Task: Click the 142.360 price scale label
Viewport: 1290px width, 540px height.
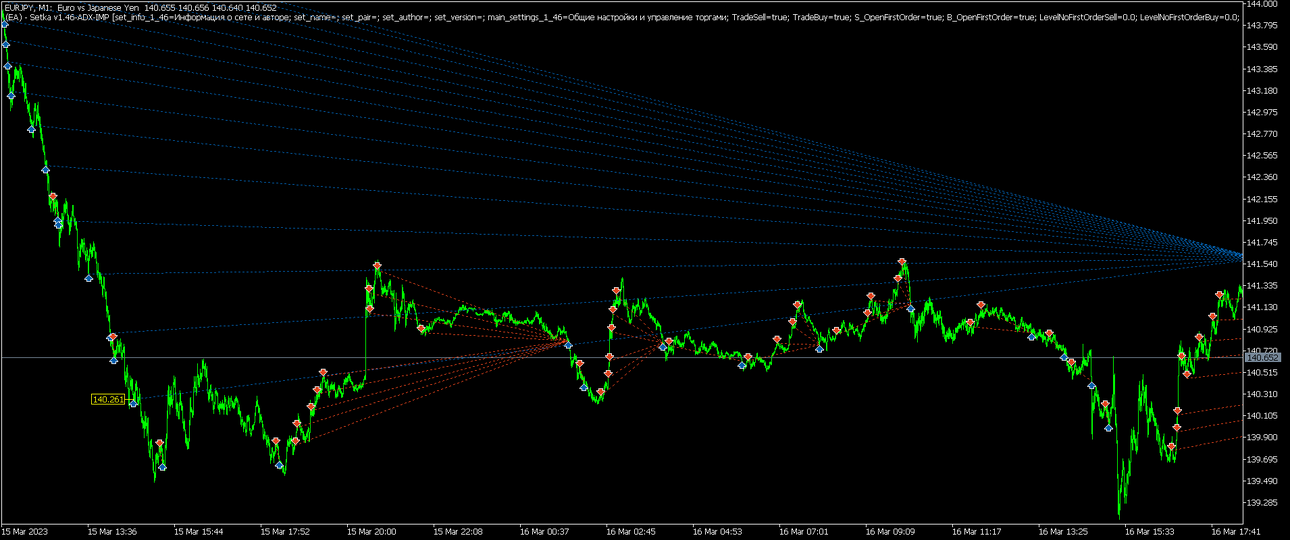Action: [1263, 178]
